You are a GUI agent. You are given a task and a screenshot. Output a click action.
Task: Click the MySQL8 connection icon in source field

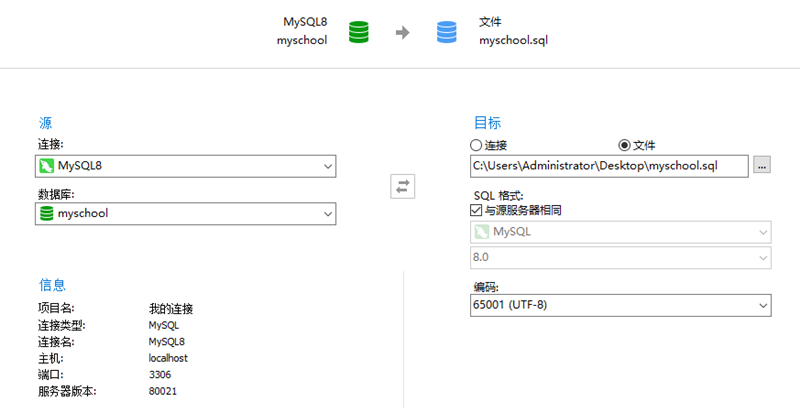point(47,166)
